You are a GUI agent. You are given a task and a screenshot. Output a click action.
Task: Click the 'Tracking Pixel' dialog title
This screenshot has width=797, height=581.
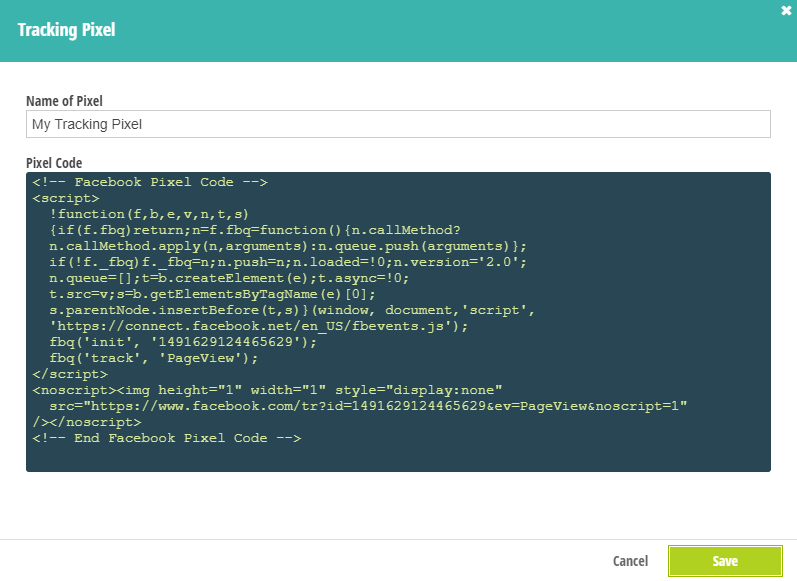tap(67, 30)
